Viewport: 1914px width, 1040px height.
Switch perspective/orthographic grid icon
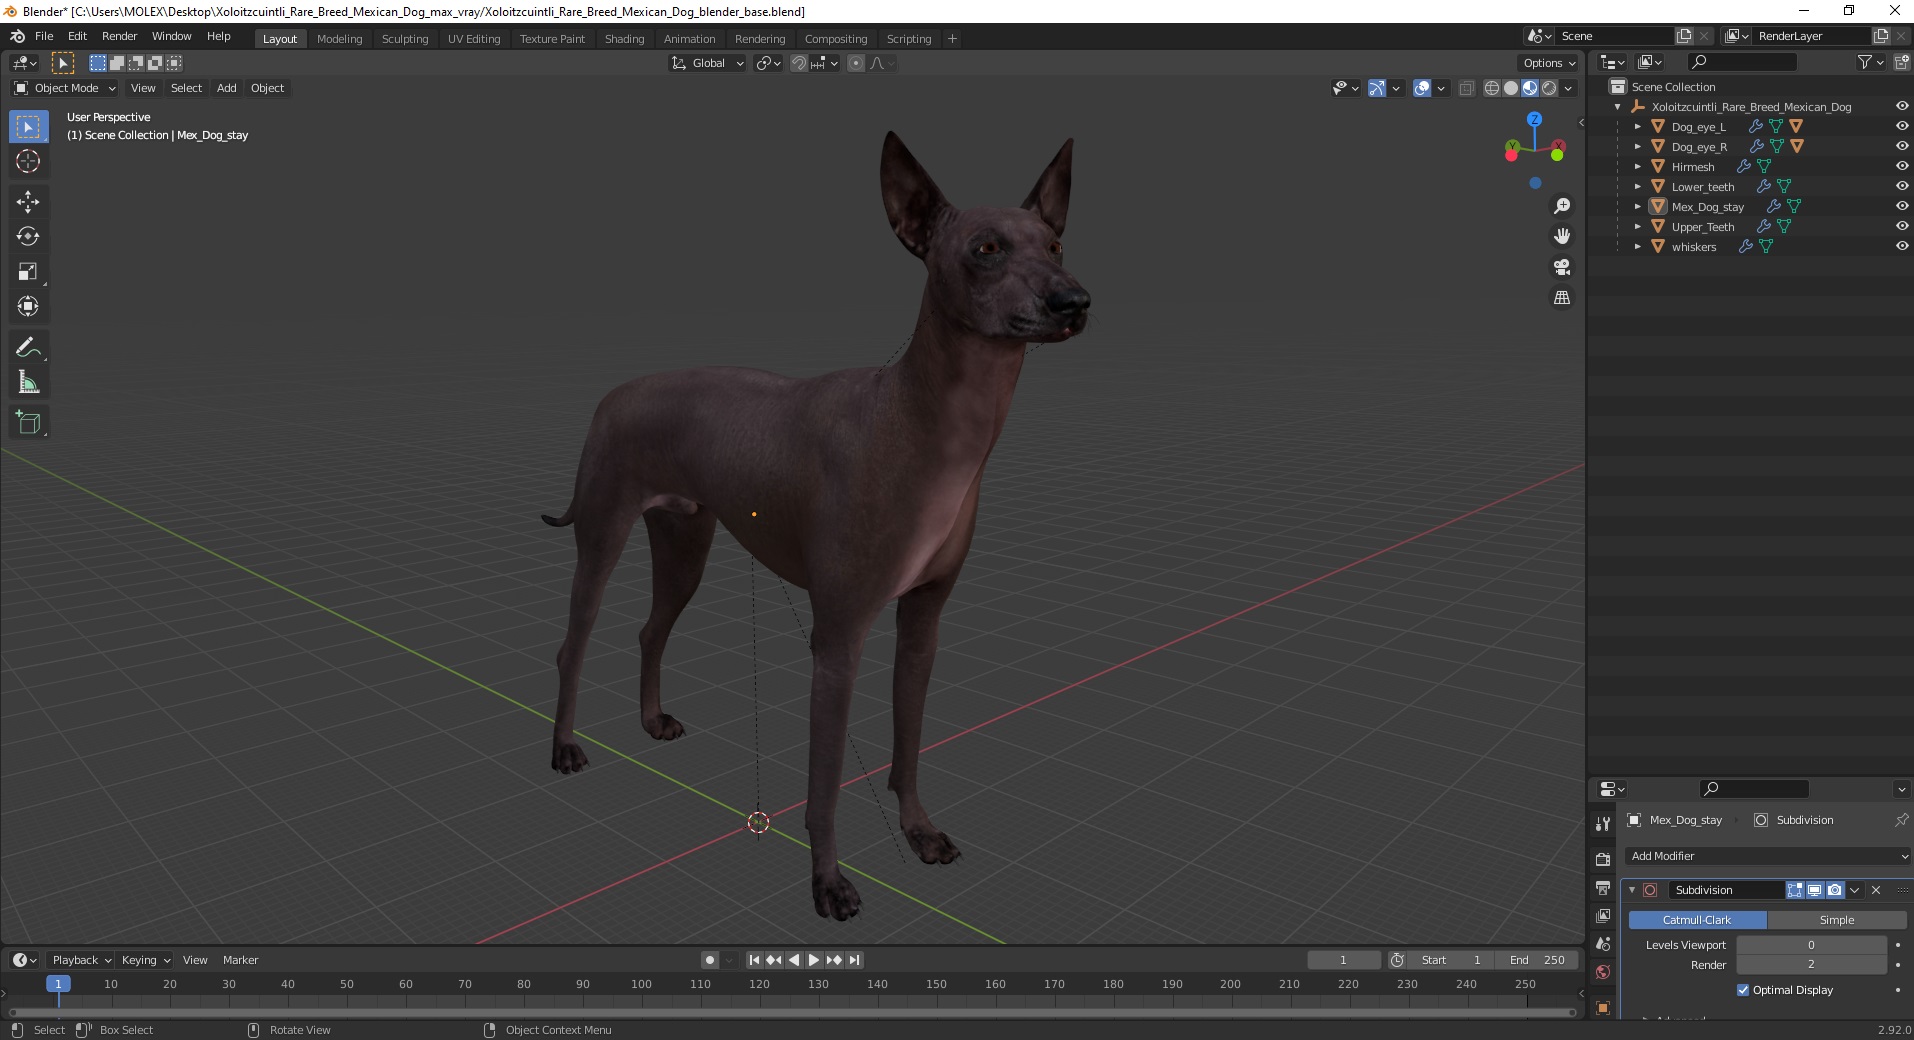tap(1561, 298)
